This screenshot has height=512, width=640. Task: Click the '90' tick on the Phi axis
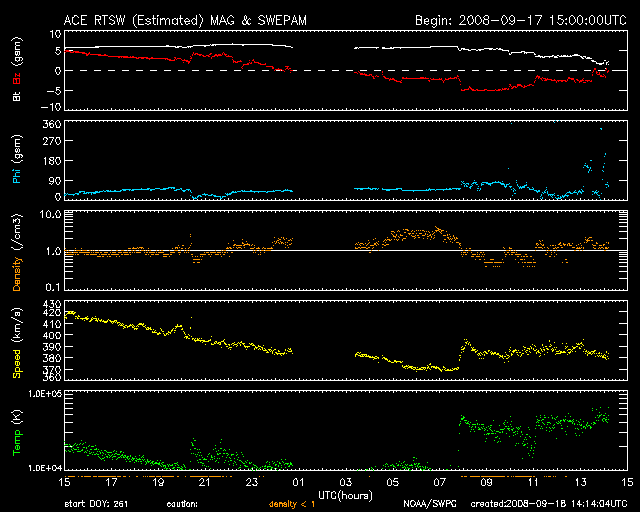[55, 180]
